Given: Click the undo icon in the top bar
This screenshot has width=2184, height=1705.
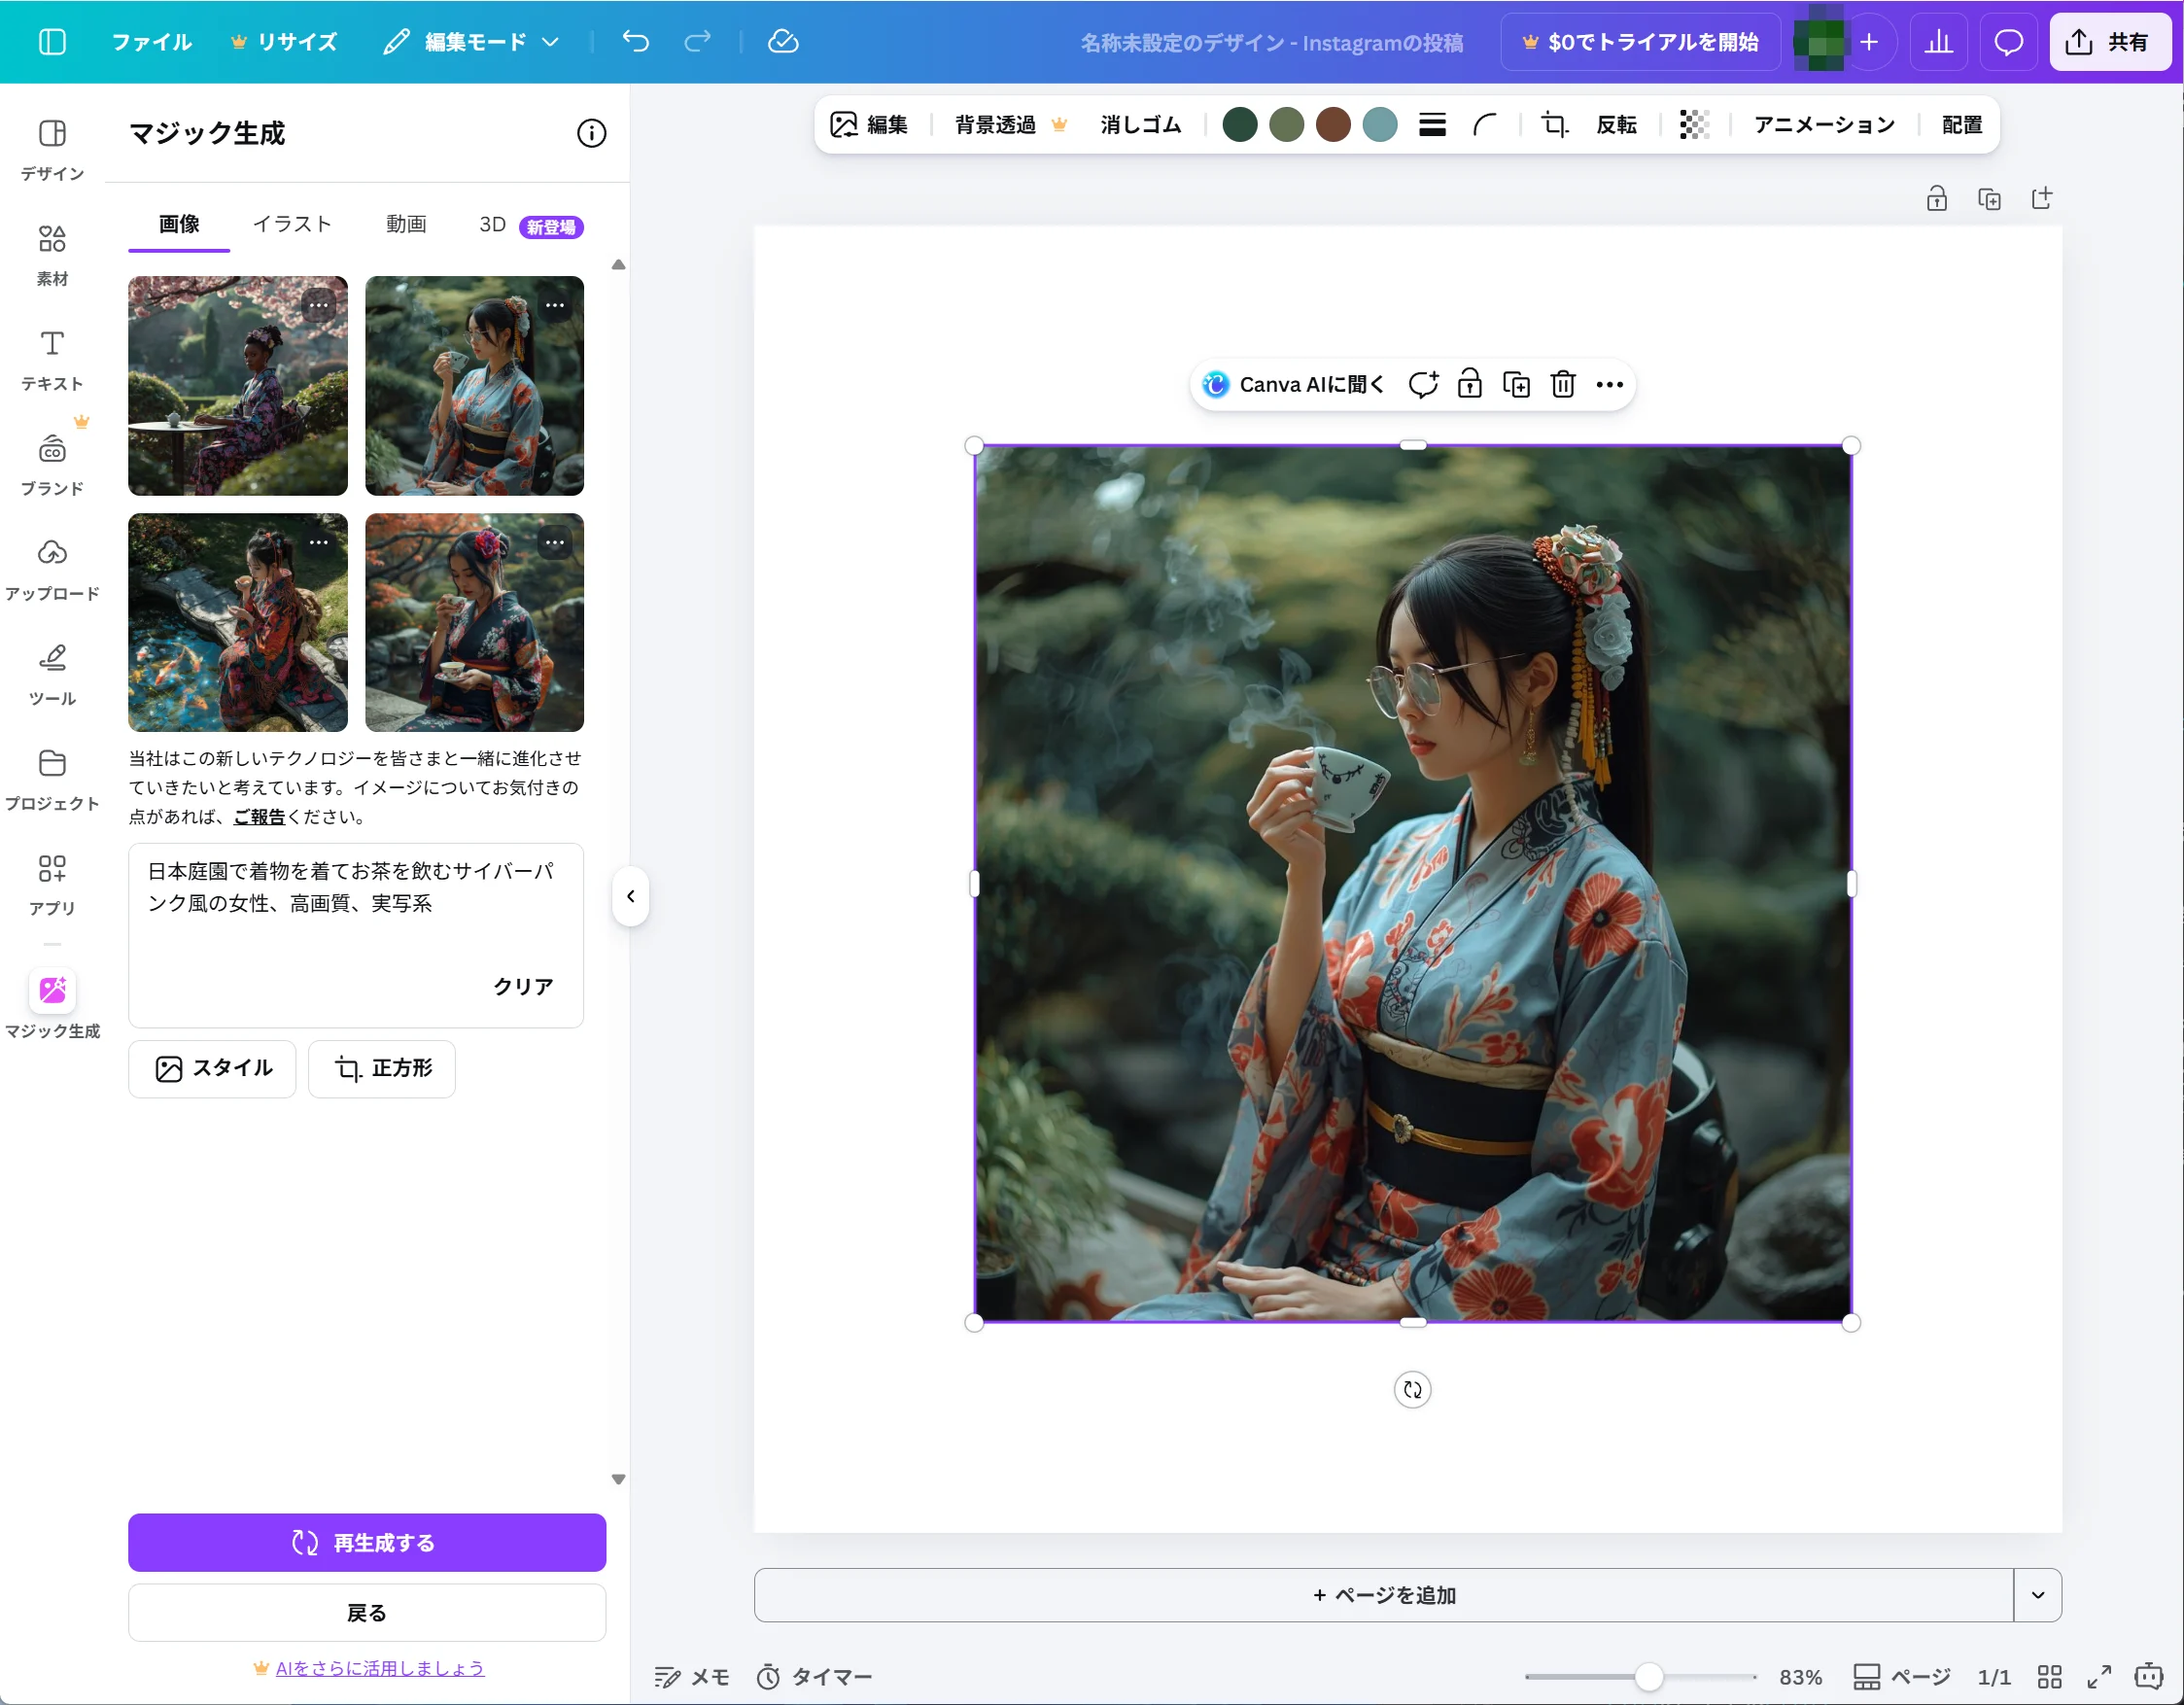Looking at the screenshot, I should (x=635, y=41).
